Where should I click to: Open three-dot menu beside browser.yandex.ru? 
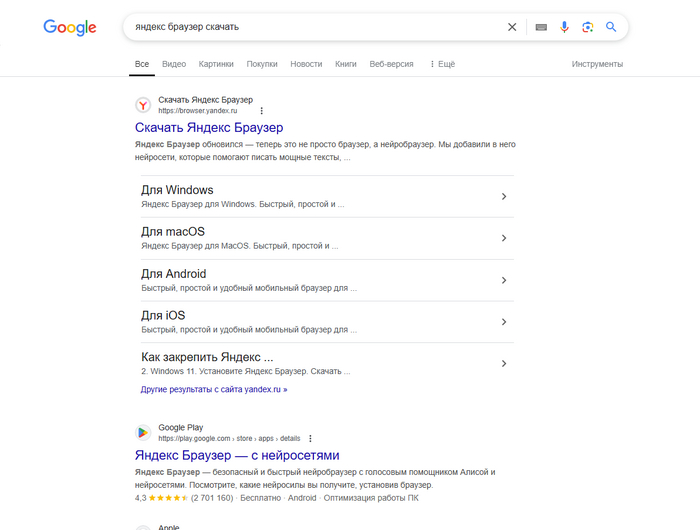click(x=261, y=110)
